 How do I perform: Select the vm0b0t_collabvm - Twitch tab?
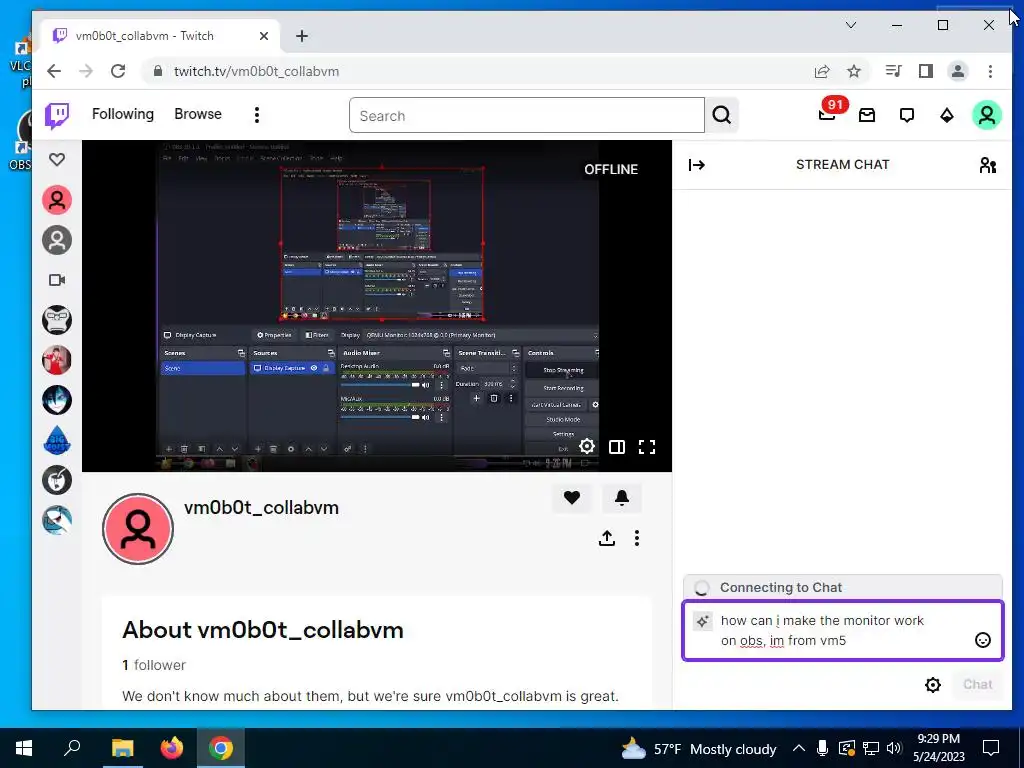pyautogui.click(x=160, y=36)
